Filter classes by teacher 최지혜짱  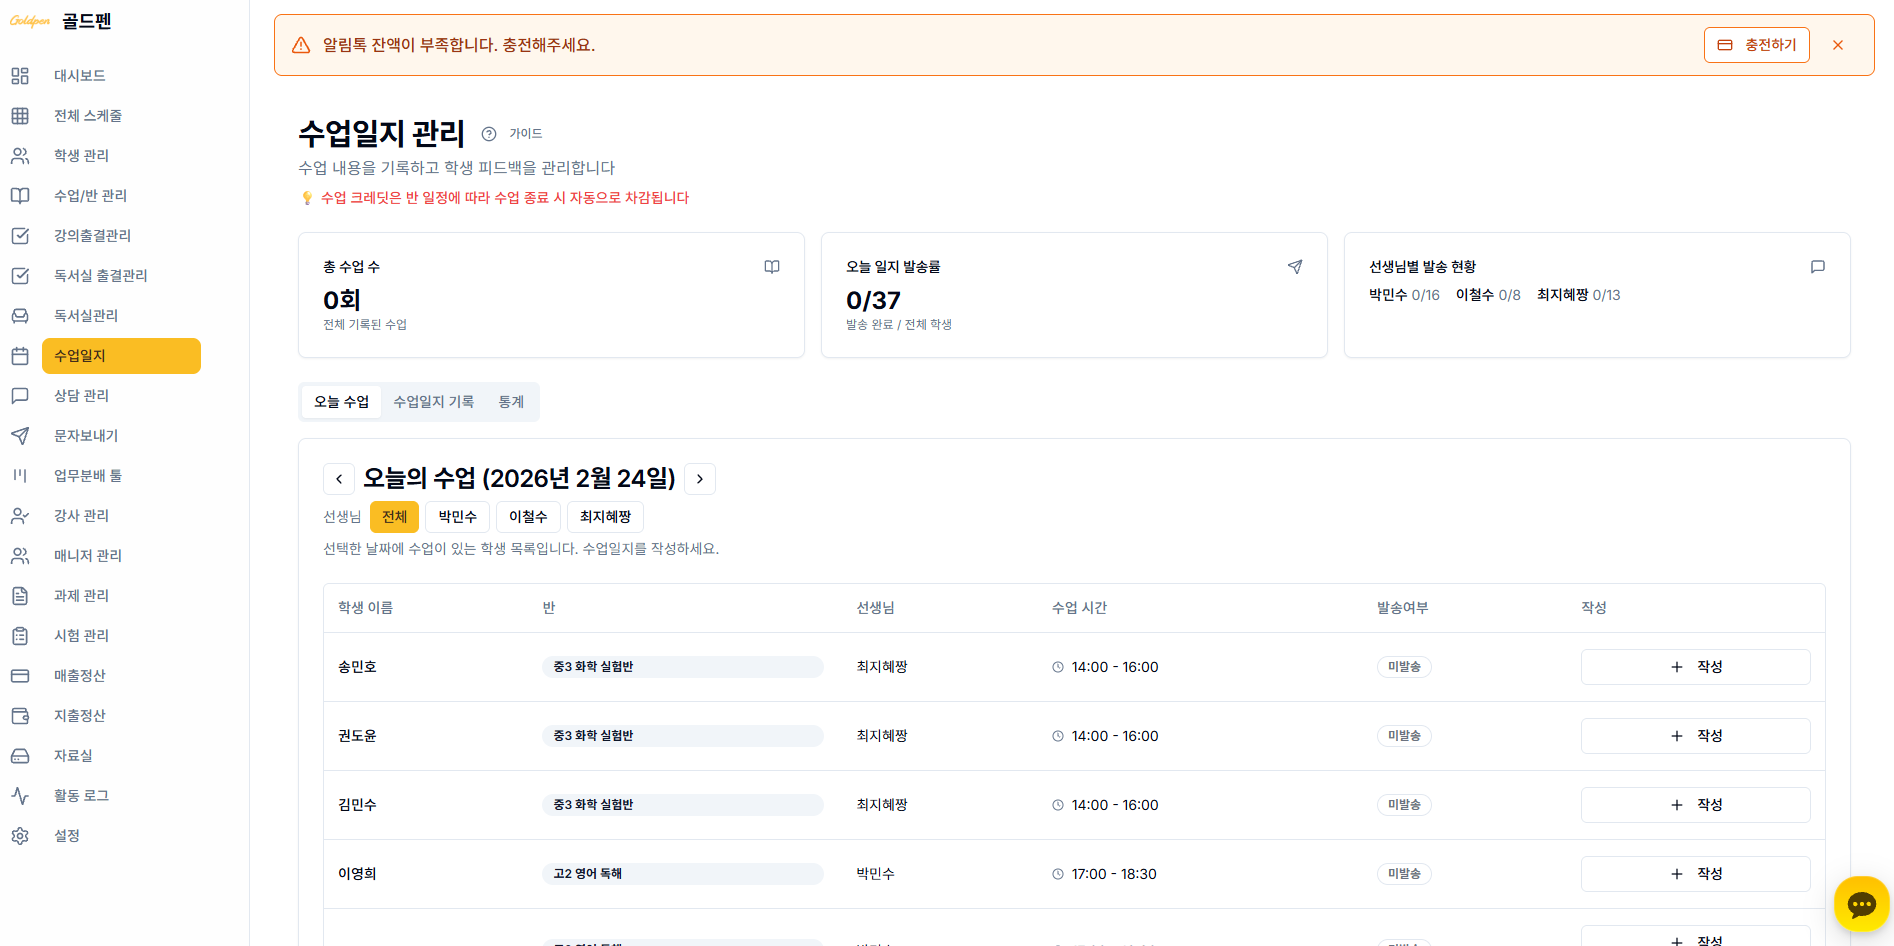pyautogui.click(x=605, y=517)
